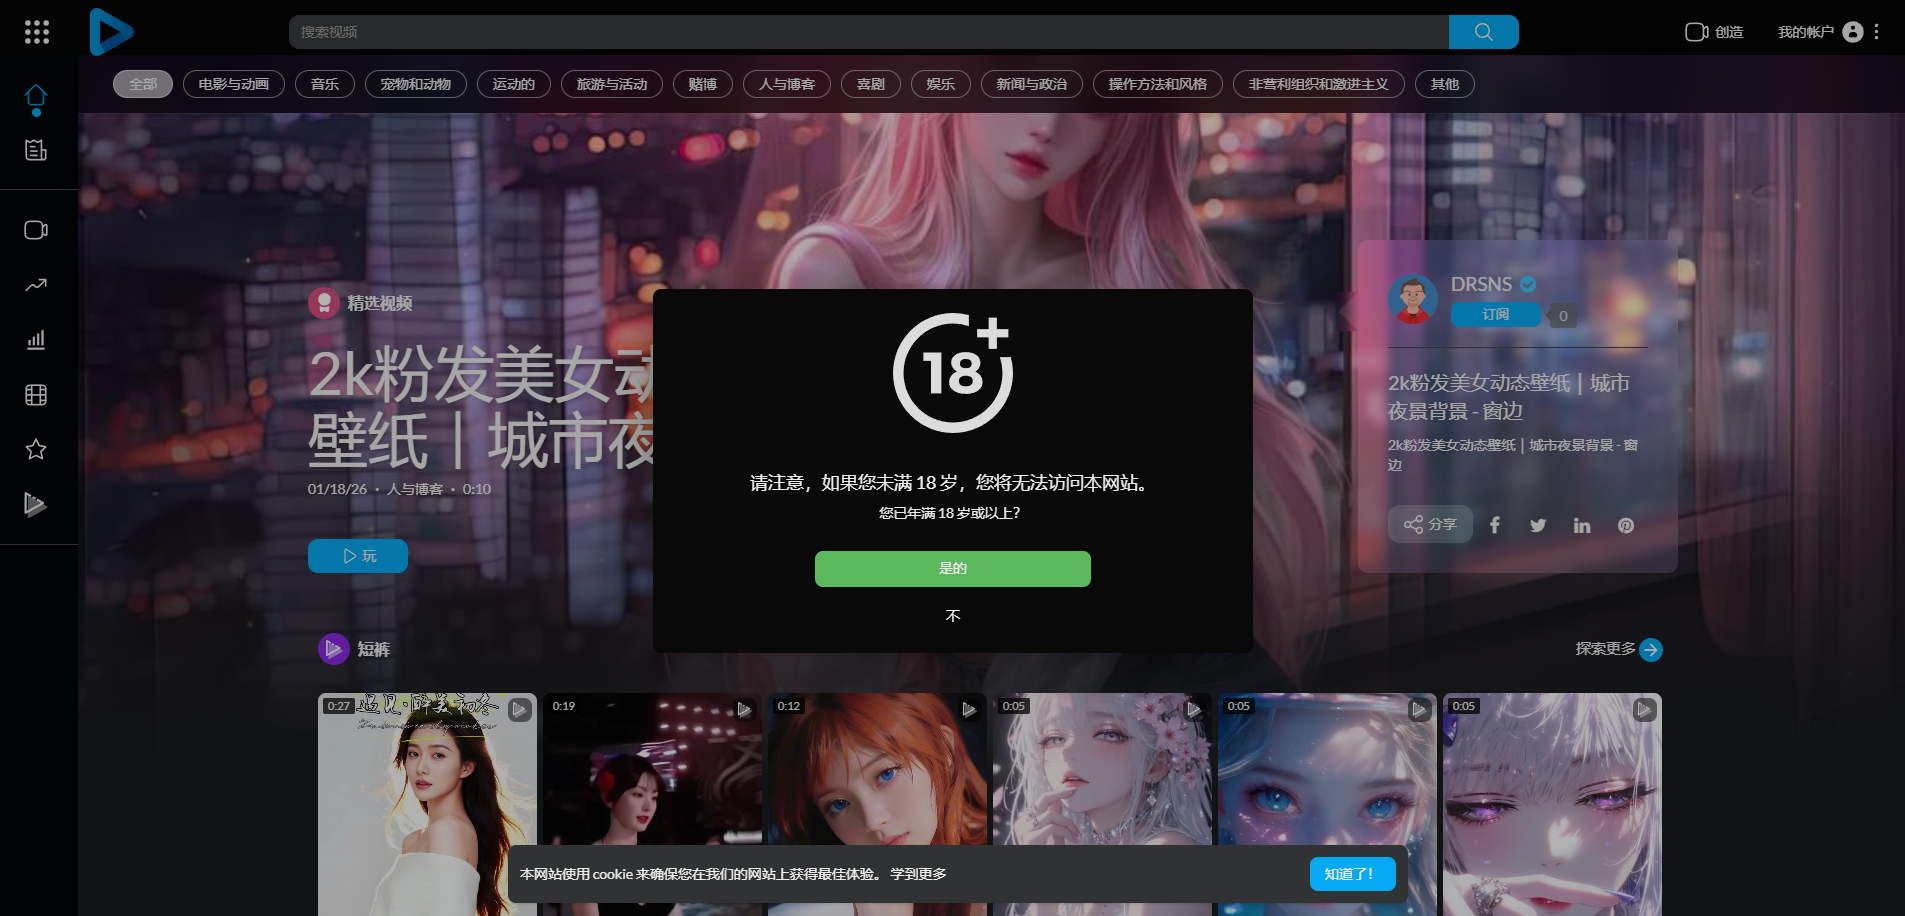Open the bar chart sidebar icon
The width and height of the screenshot is (1905, 916).
36,340
